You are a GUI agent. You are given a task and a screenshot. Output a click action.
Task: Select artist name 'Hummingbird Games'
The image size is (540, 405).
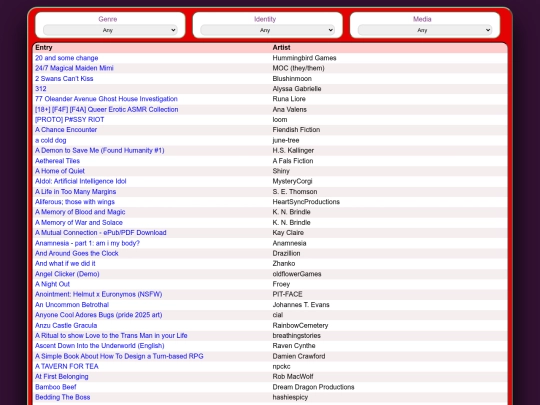tap(304, 58)
